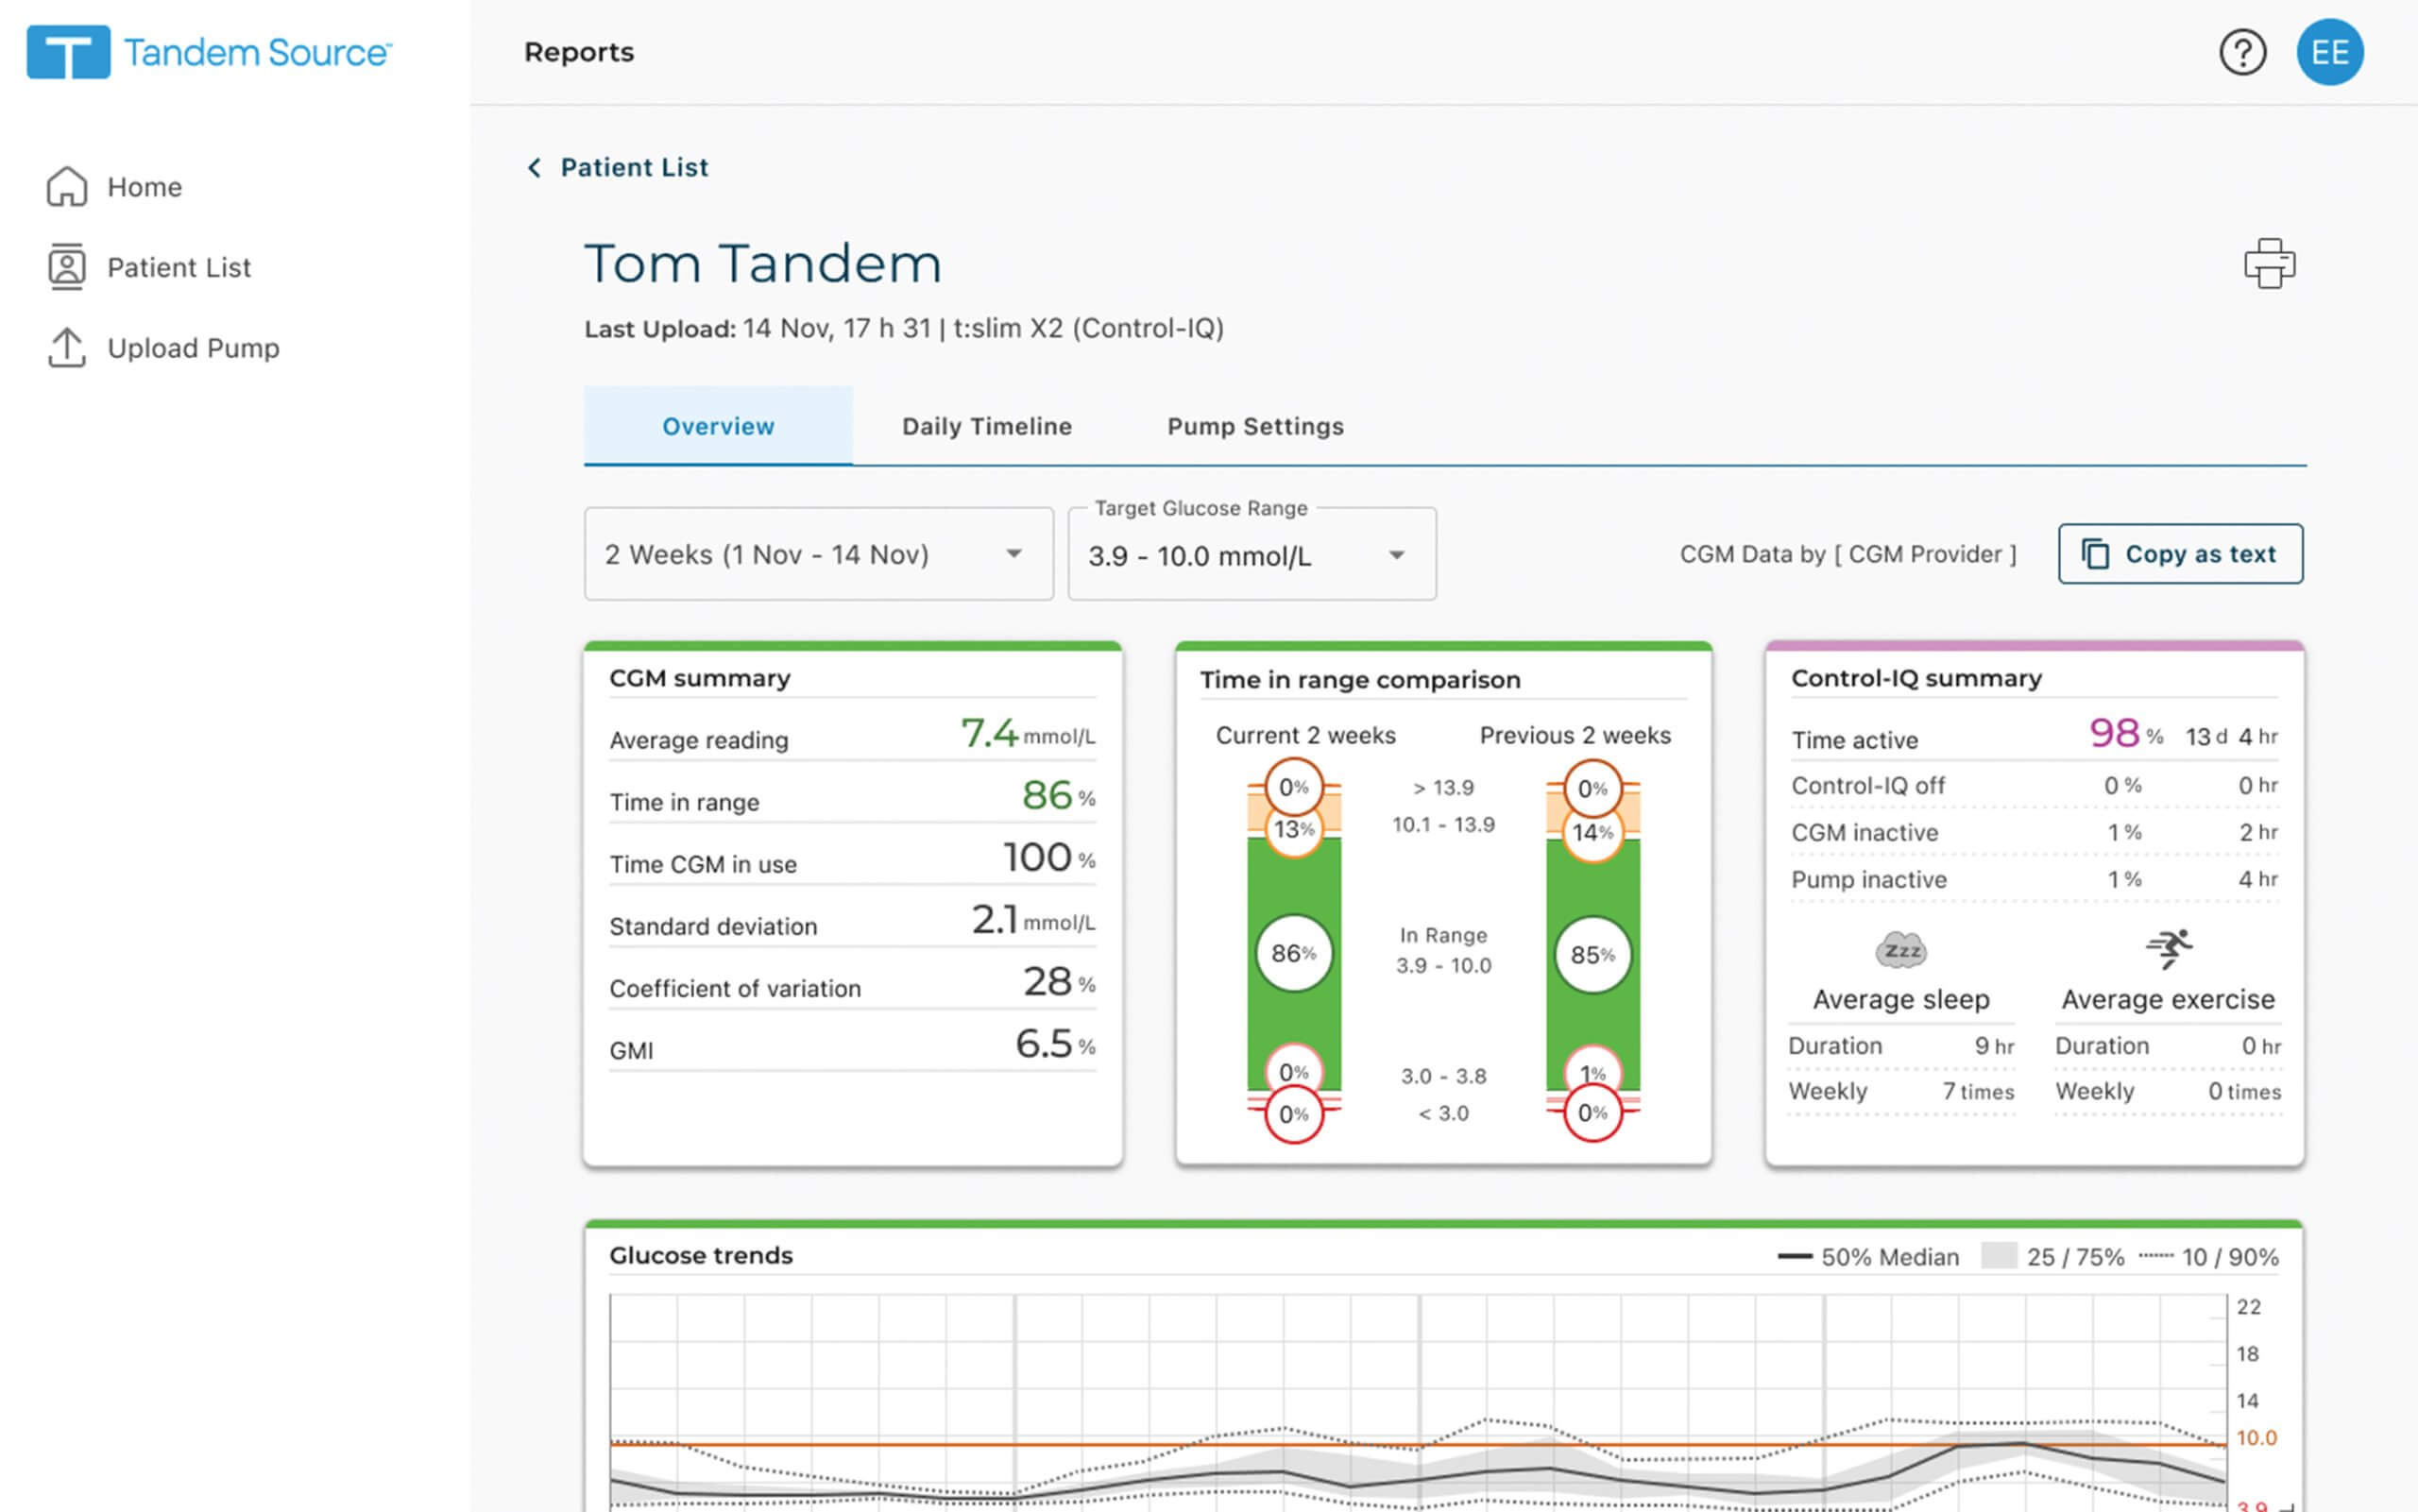Click the 1% circle in previous weeks bar
The image size is (2418, 1512).
click(1592, 1073)
